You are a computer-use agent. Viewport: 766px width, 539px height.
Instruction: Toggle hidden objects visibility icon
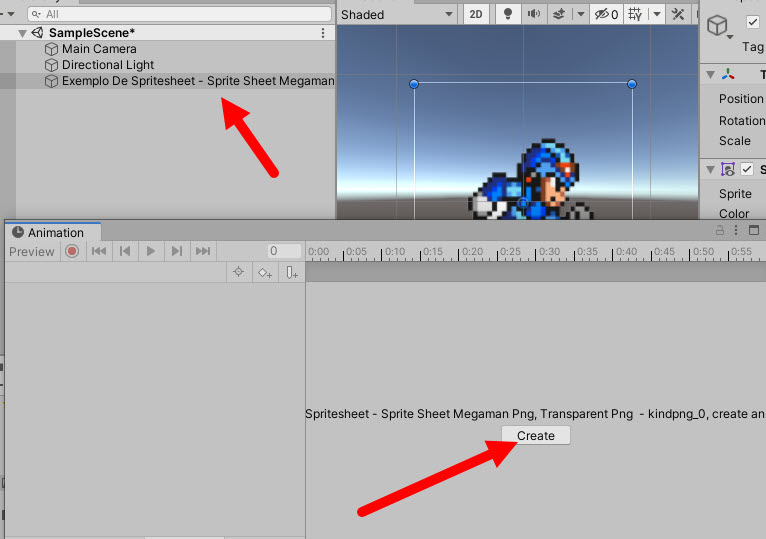pyautogui.click(x=606, y=15)
